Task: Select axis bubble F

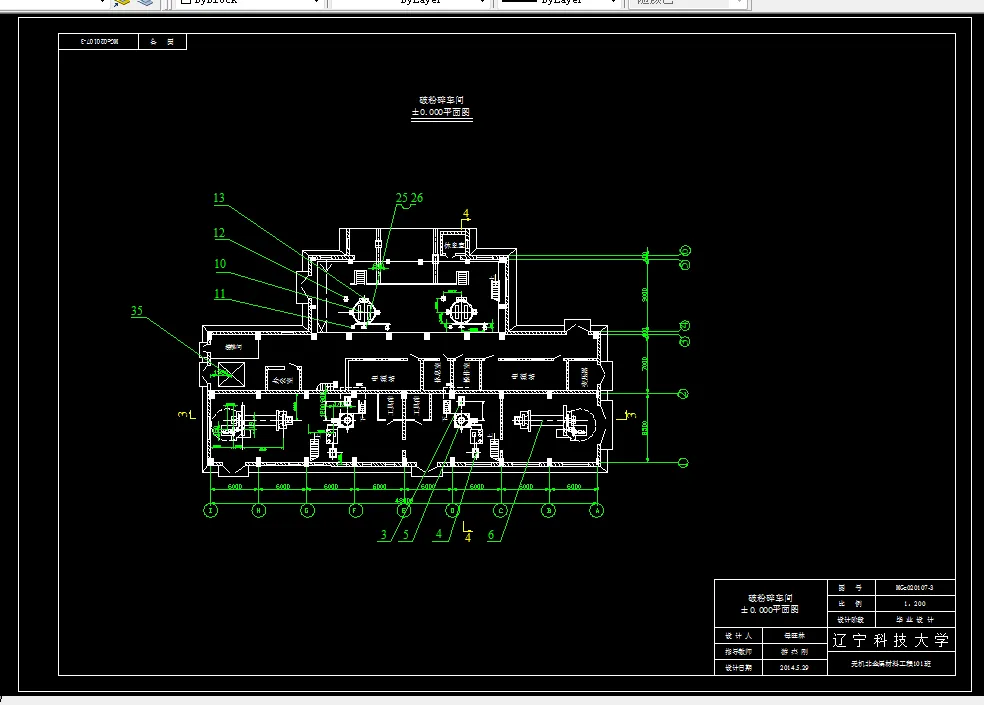Action: 355,510
